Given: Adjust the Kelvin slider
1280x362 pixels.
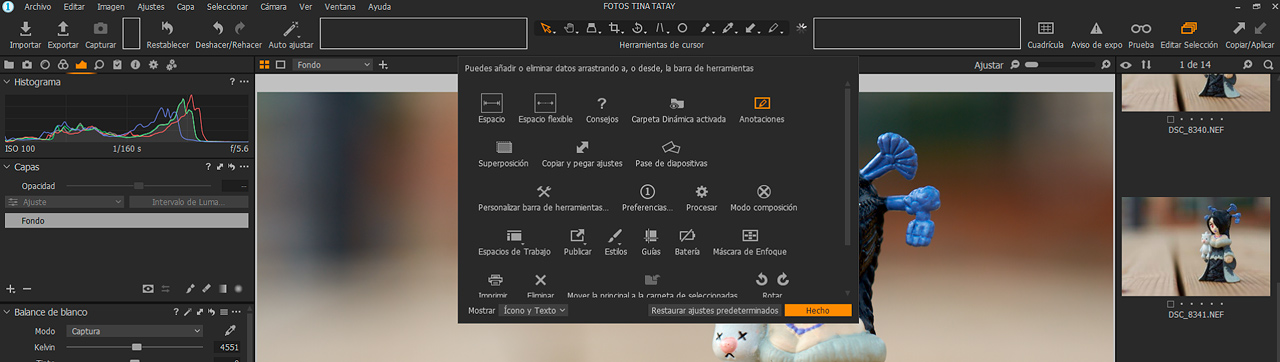Looking at the screenshot, I should point(137,347).
